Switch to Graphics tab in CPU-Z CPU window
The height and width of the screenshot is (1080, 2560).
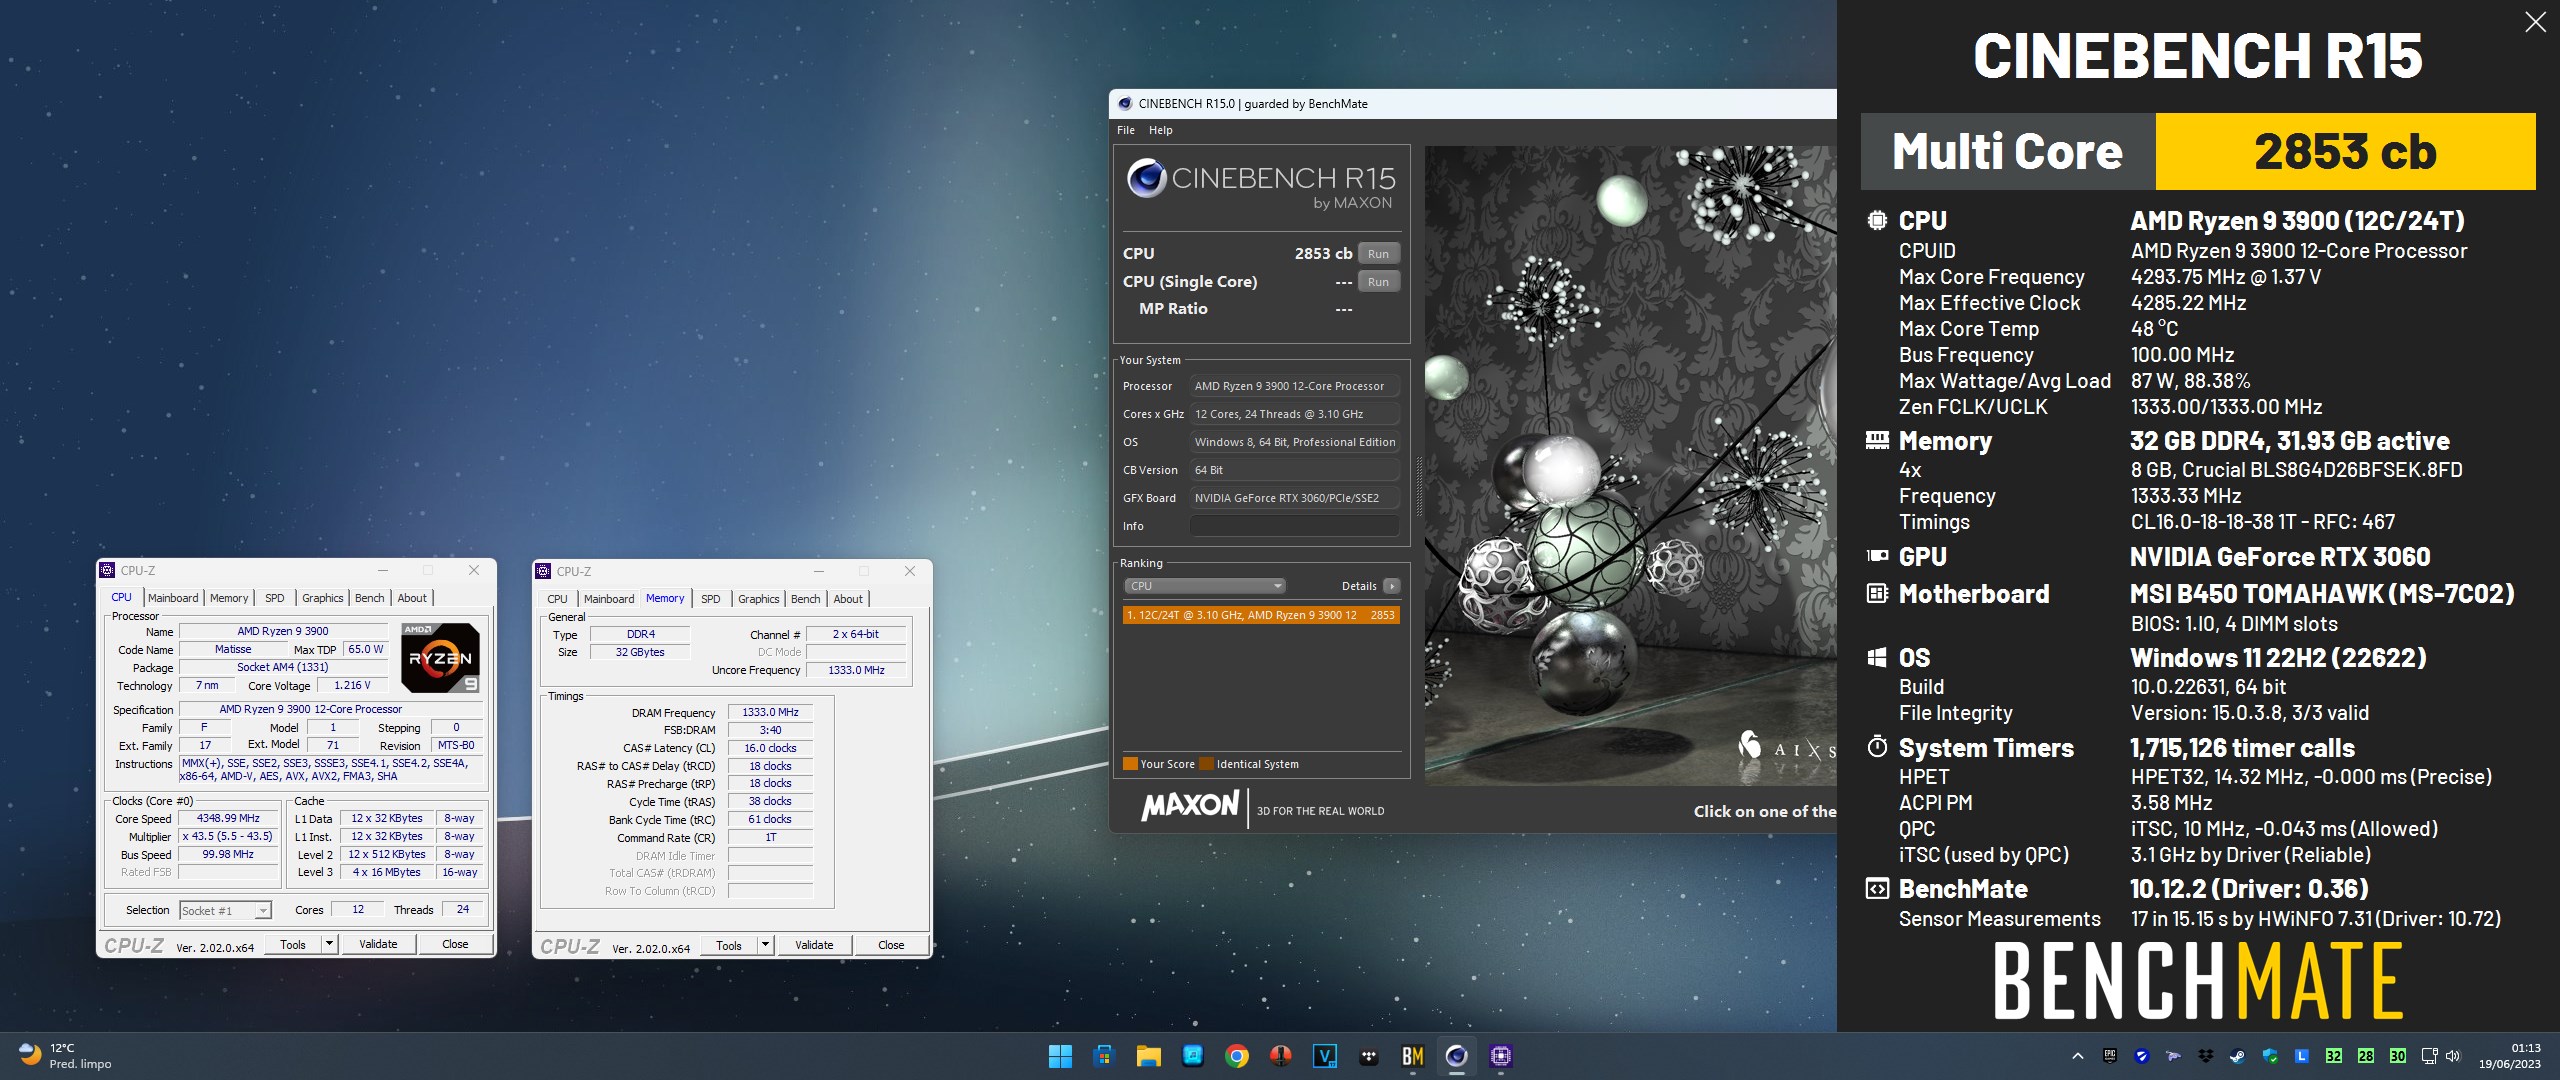point(322,598)
